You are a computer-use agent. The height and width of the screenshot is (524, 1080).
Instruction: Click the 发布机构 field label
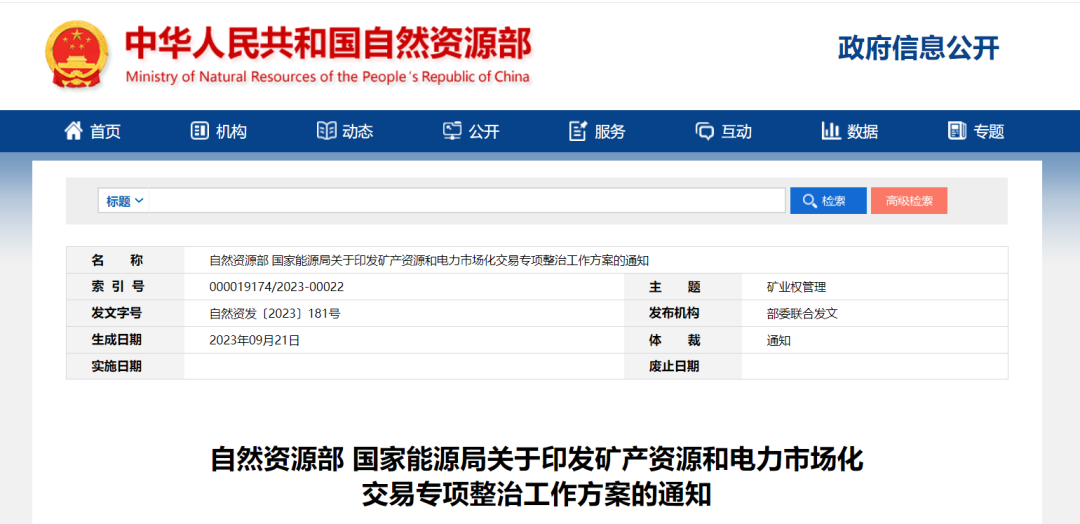(674, 313)
